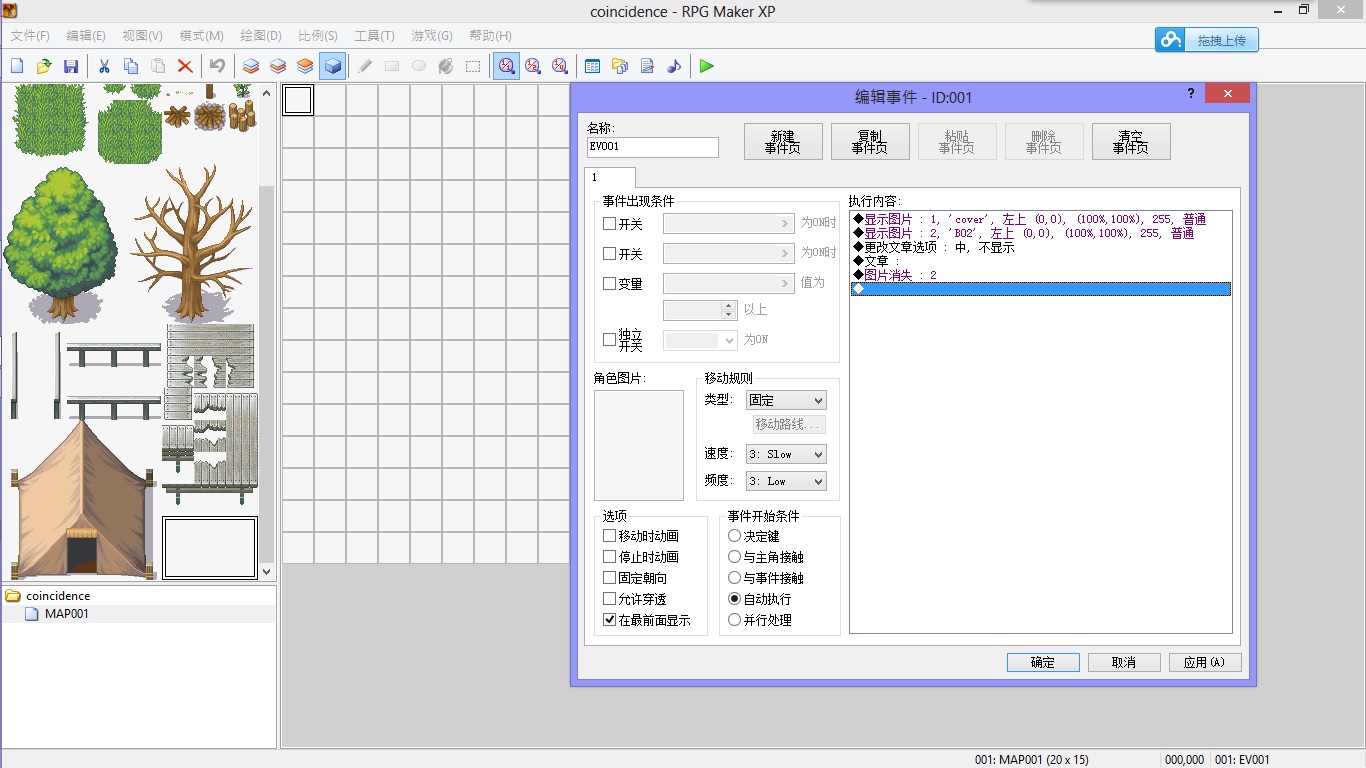Click the 新建事件页 button
This screenshot has width=1366, height=768.
(x=783, y=142)
